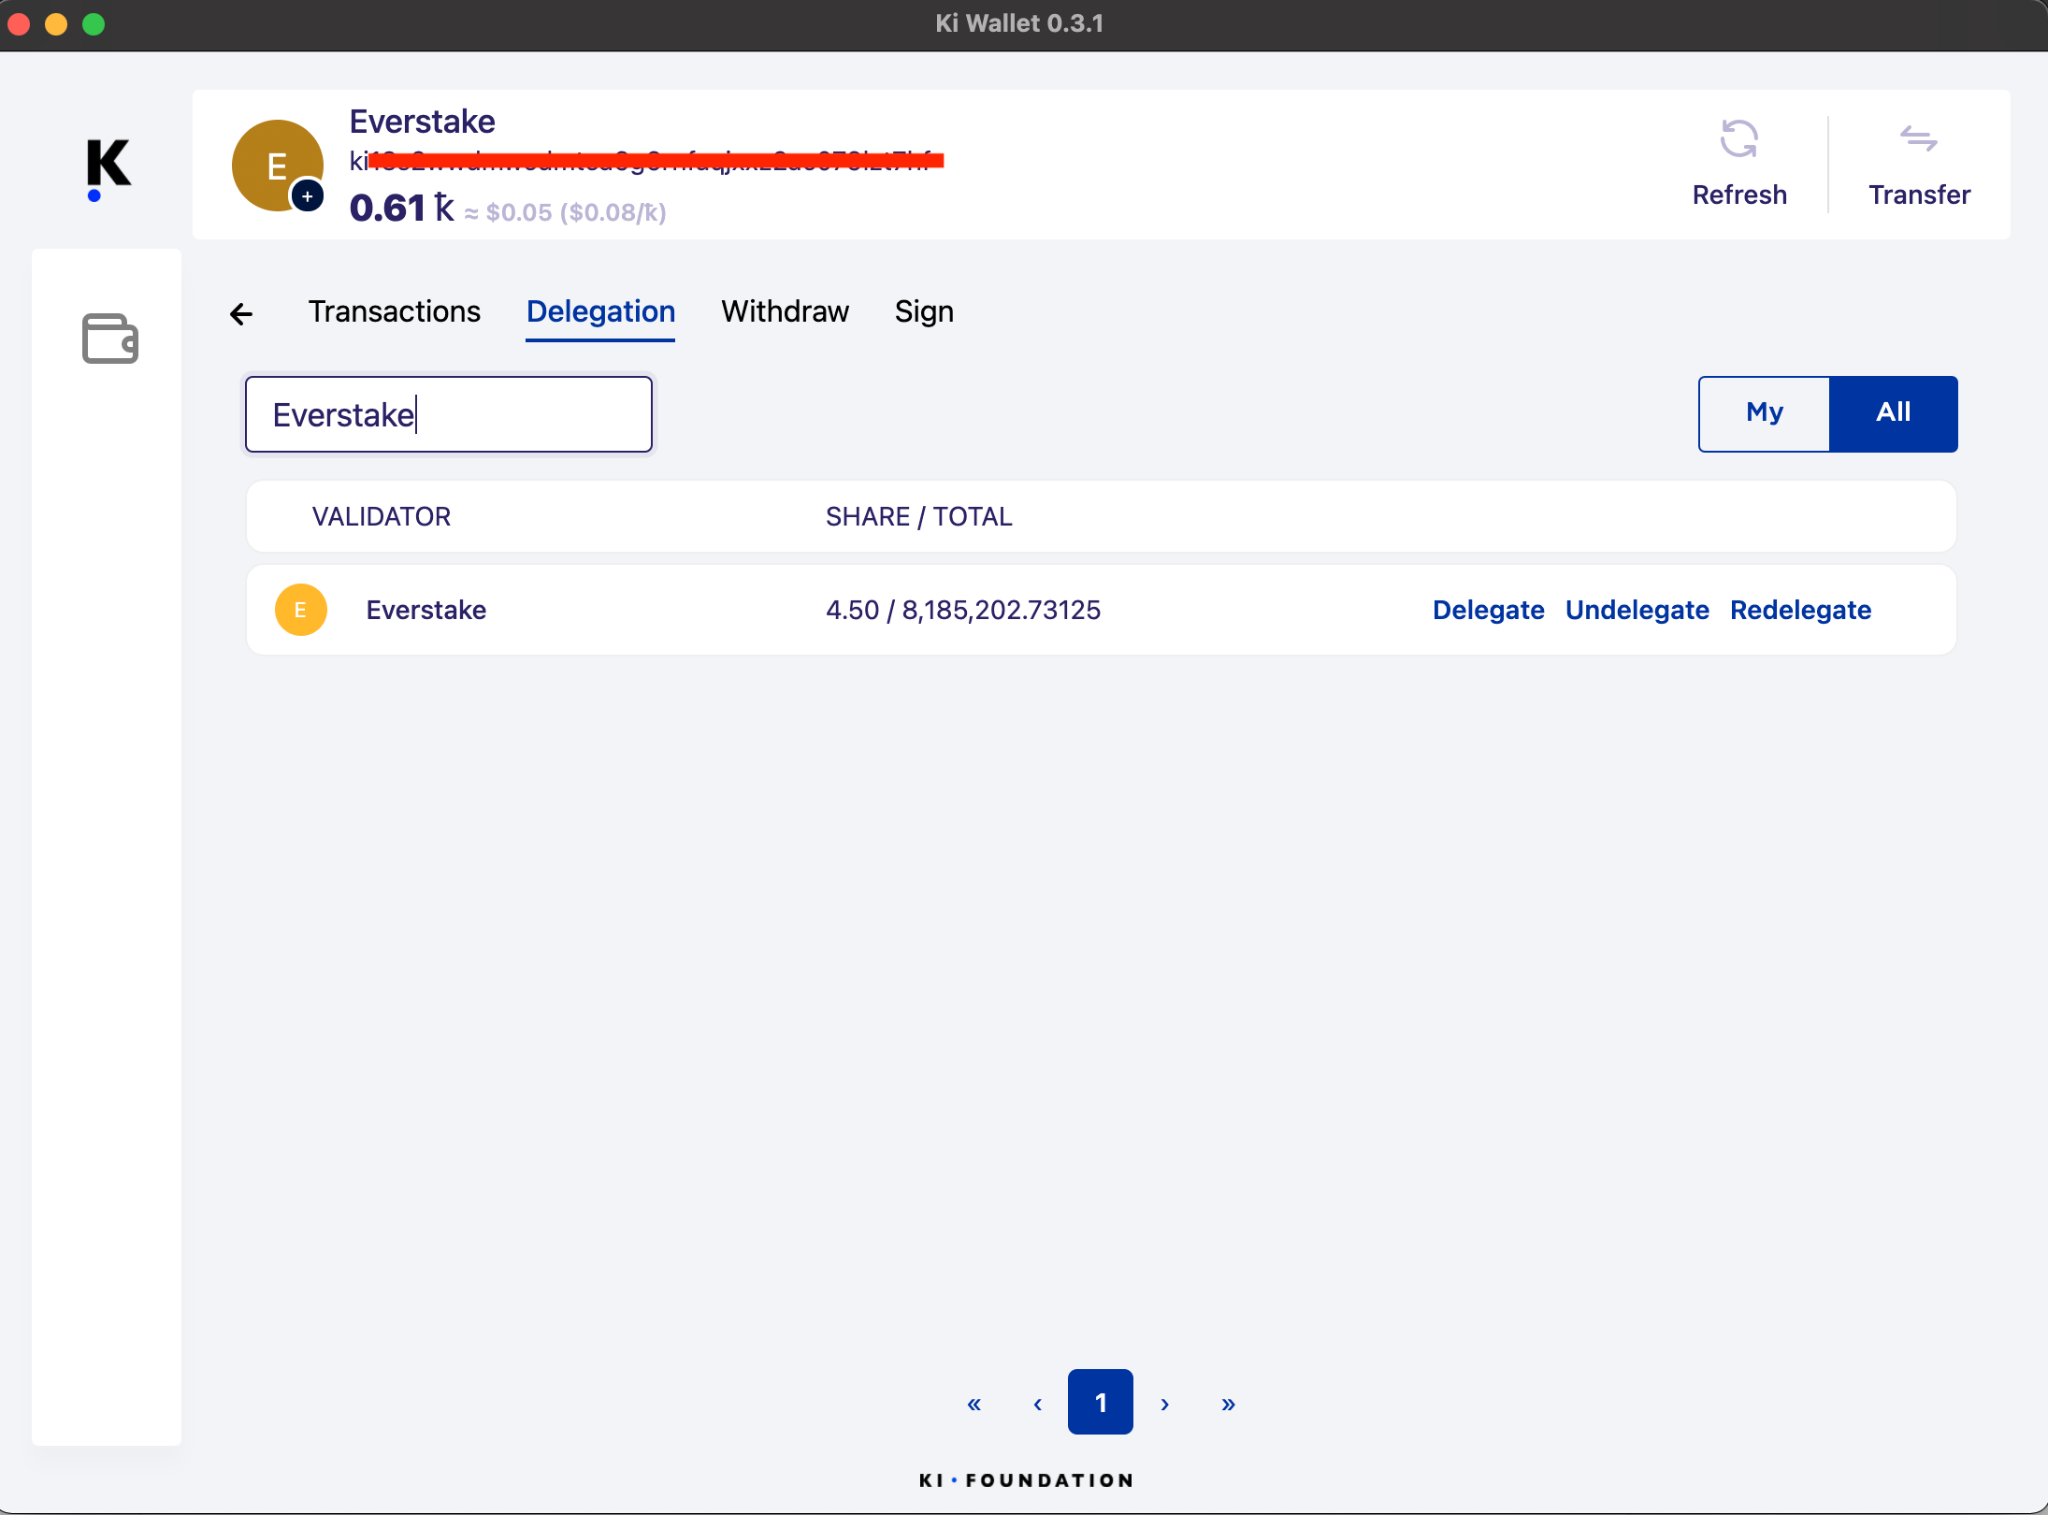
Task: Click the $0.05 price estimate
Action: (x=518, y=212)
